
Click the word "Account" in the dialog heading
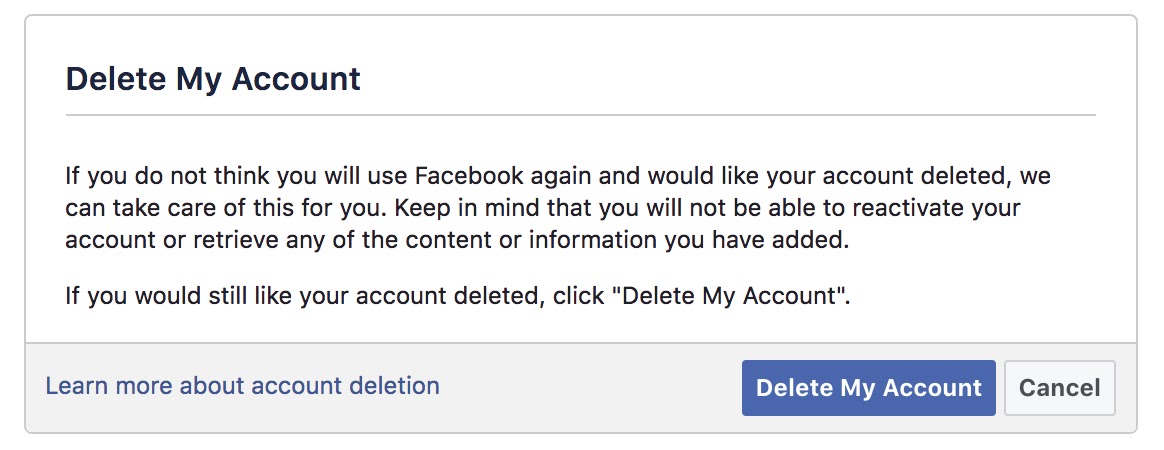[x=296, y=79]
